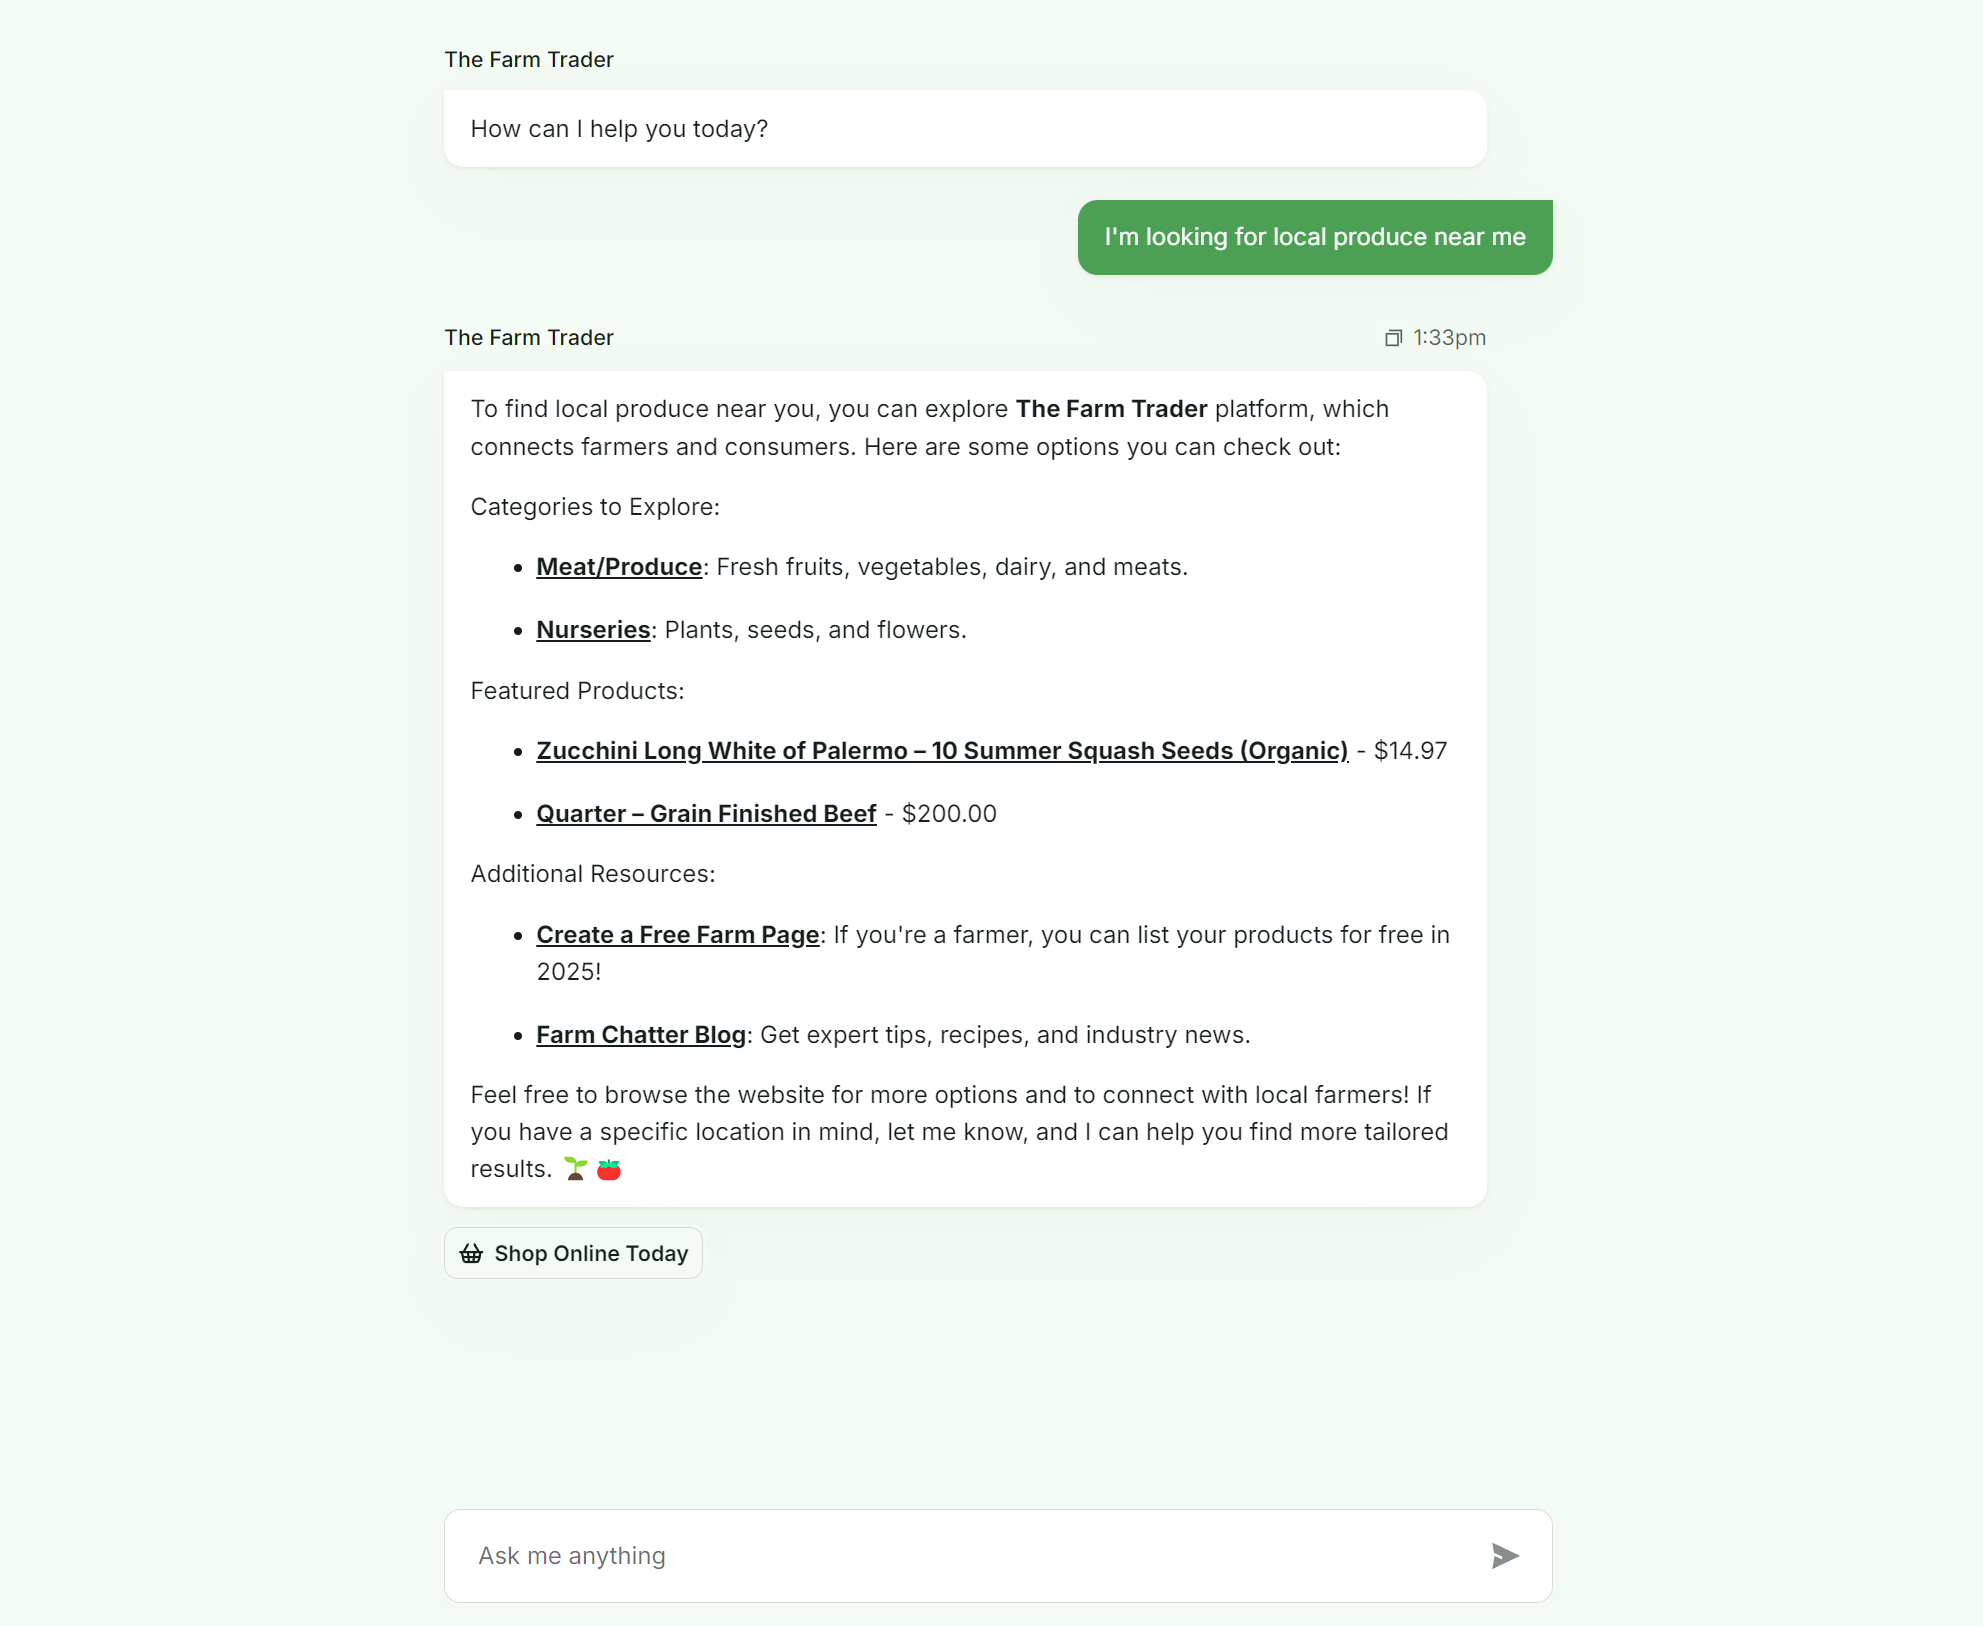Viewport: 1983px width, 1626px height.
Task: Click the bold The Farm Trader text in reply
Action: point(1111,409)
